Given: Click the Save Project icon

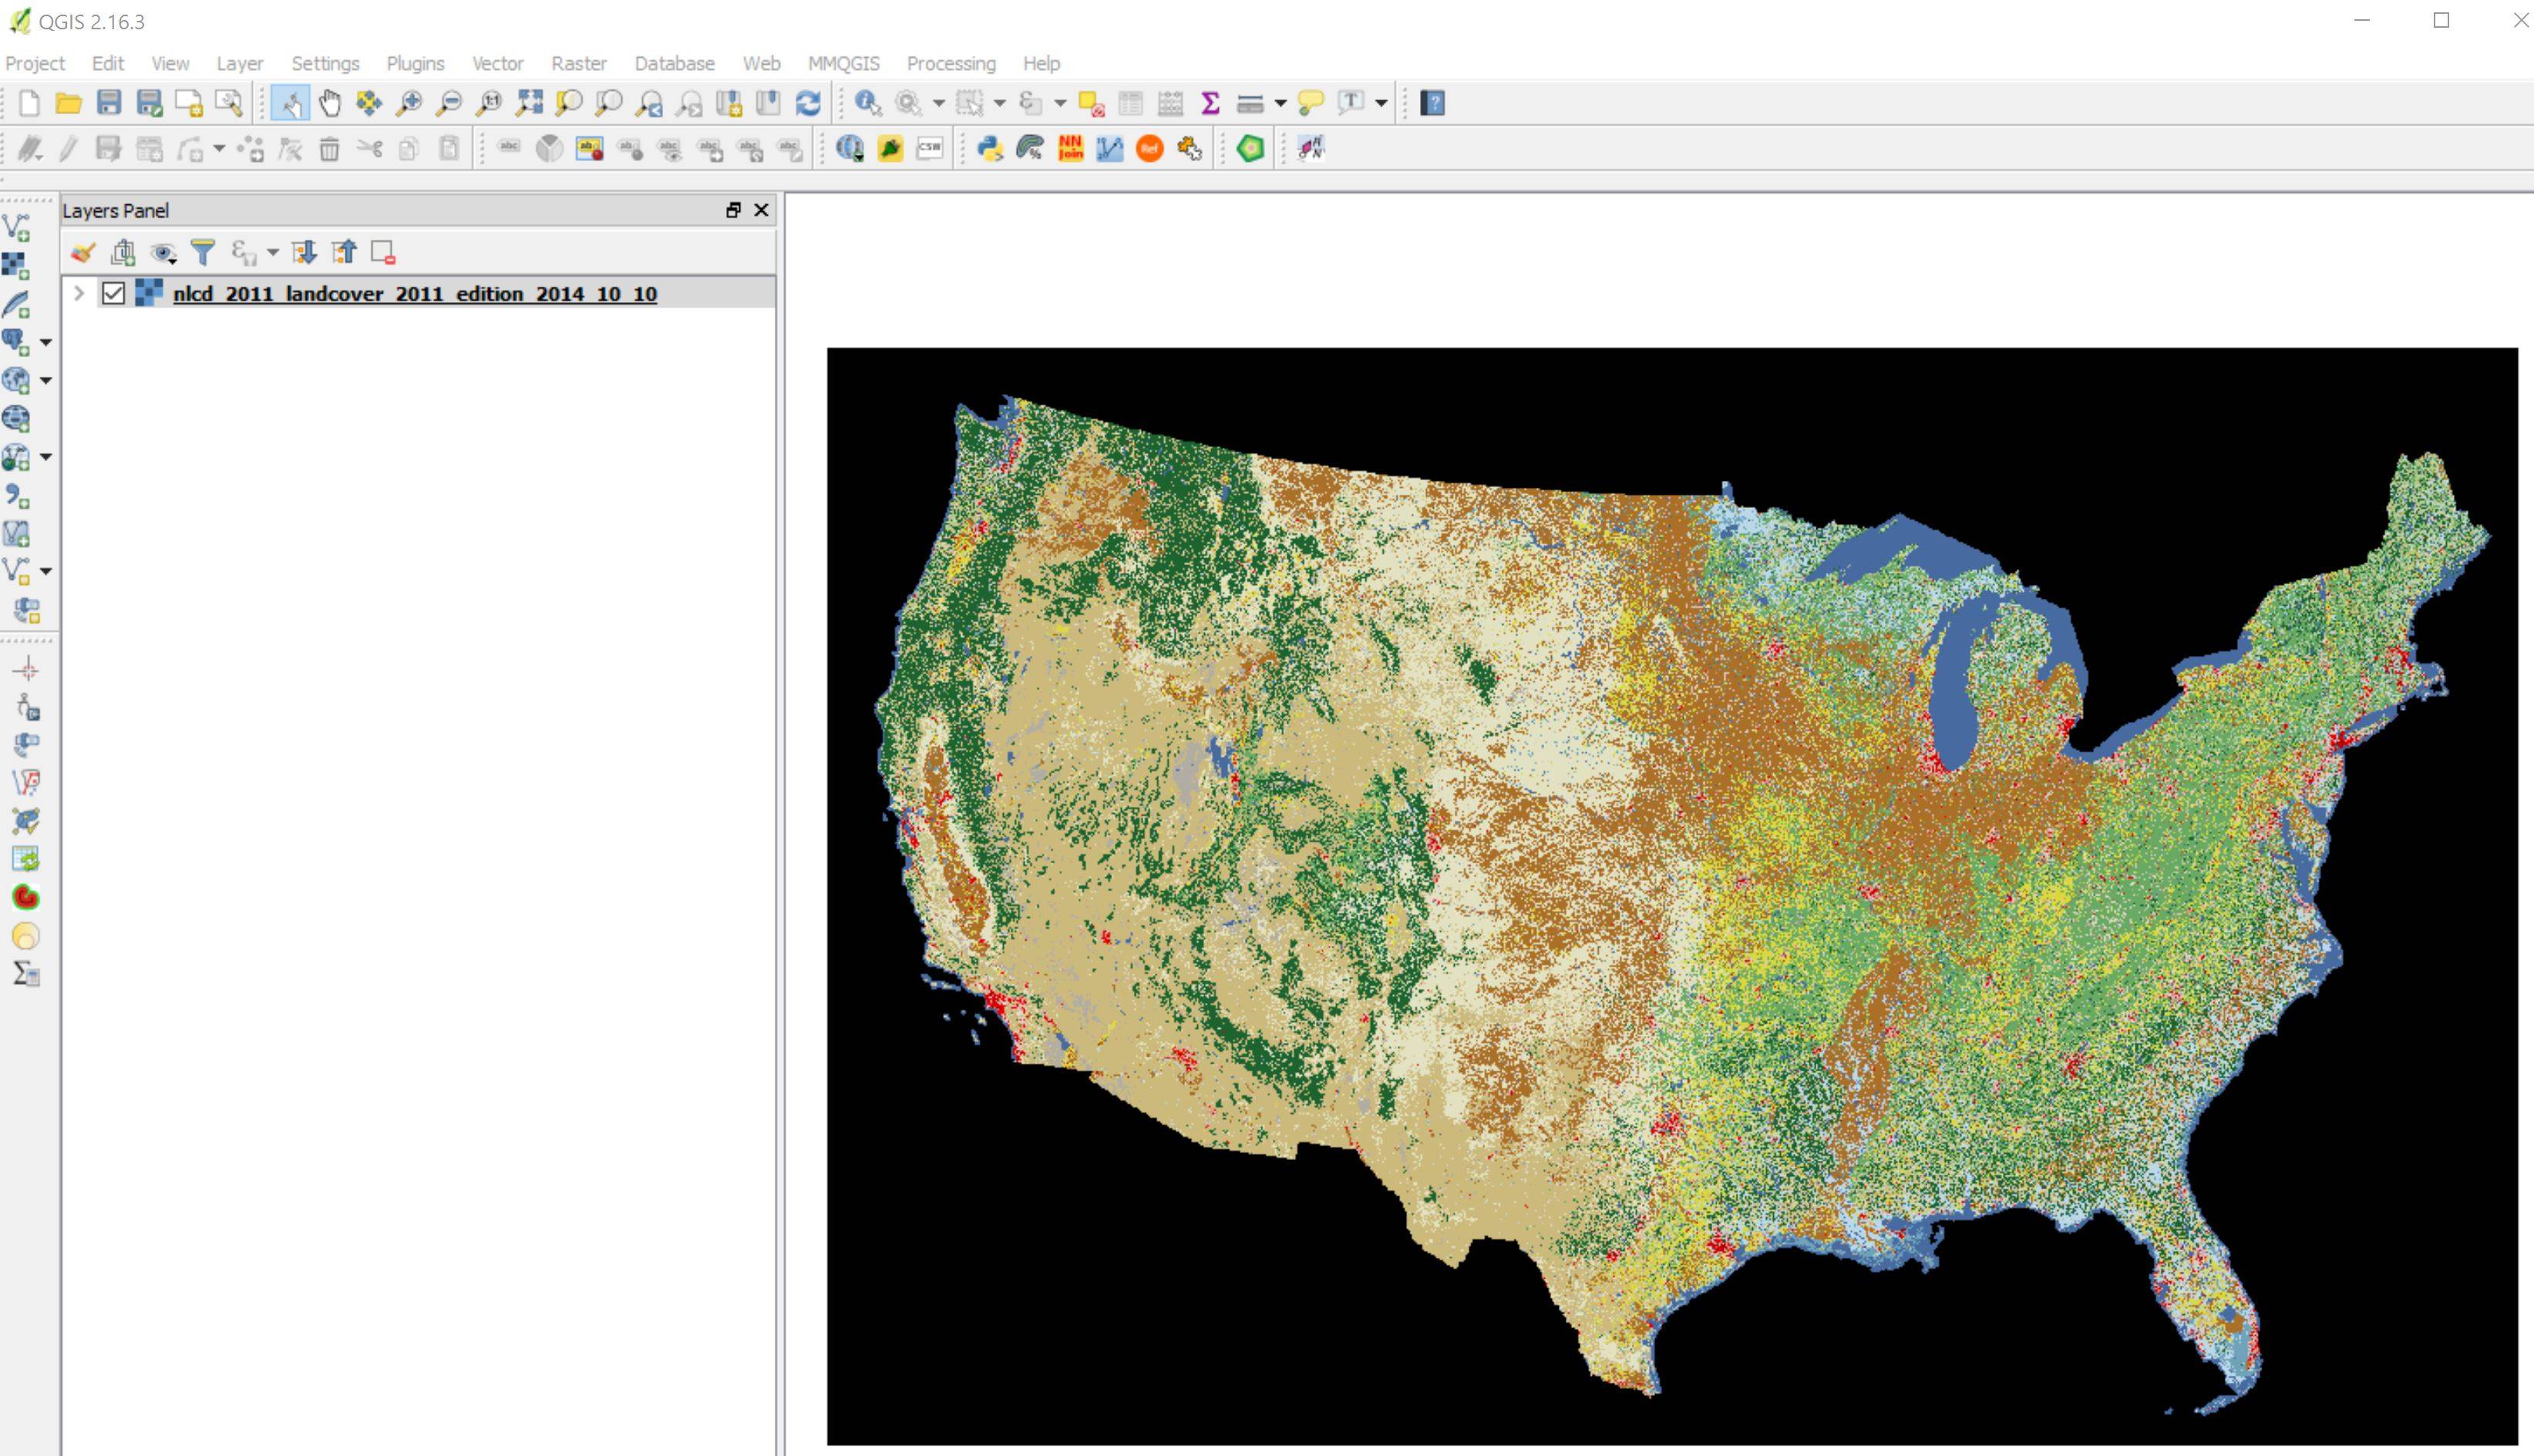Looking at the screenshot, I should [109, 103].
